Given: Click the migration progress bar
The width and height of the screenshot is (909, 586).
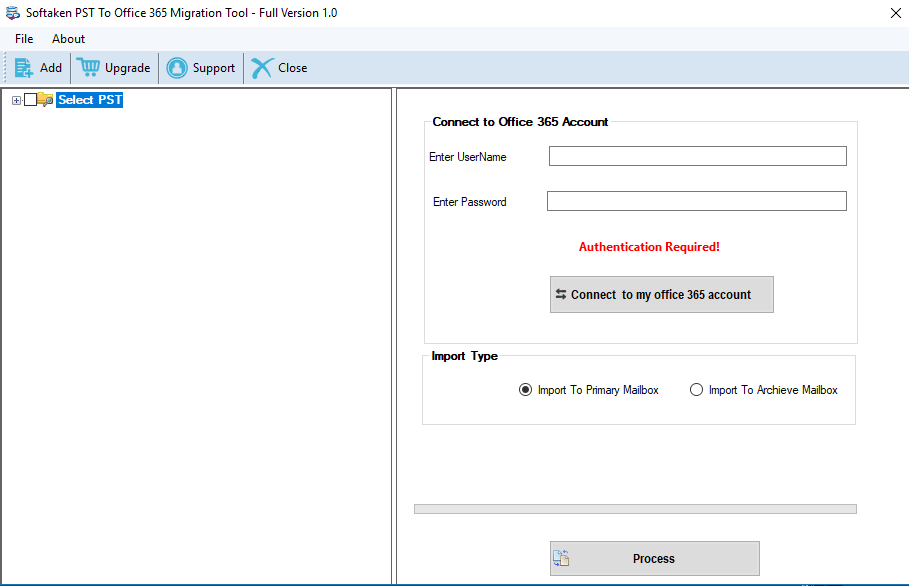Looking at the screenshot, I should click(635, 509).
